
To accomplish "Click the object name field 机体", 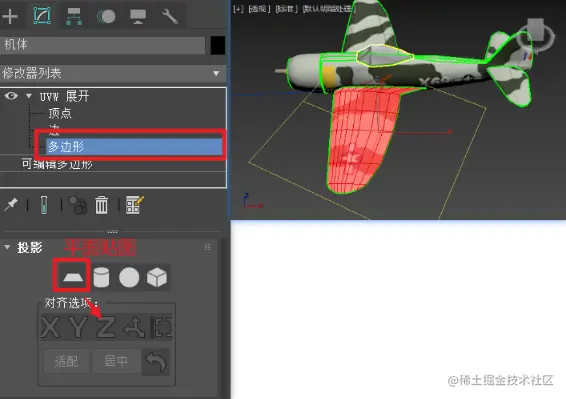I will [103, 45].
